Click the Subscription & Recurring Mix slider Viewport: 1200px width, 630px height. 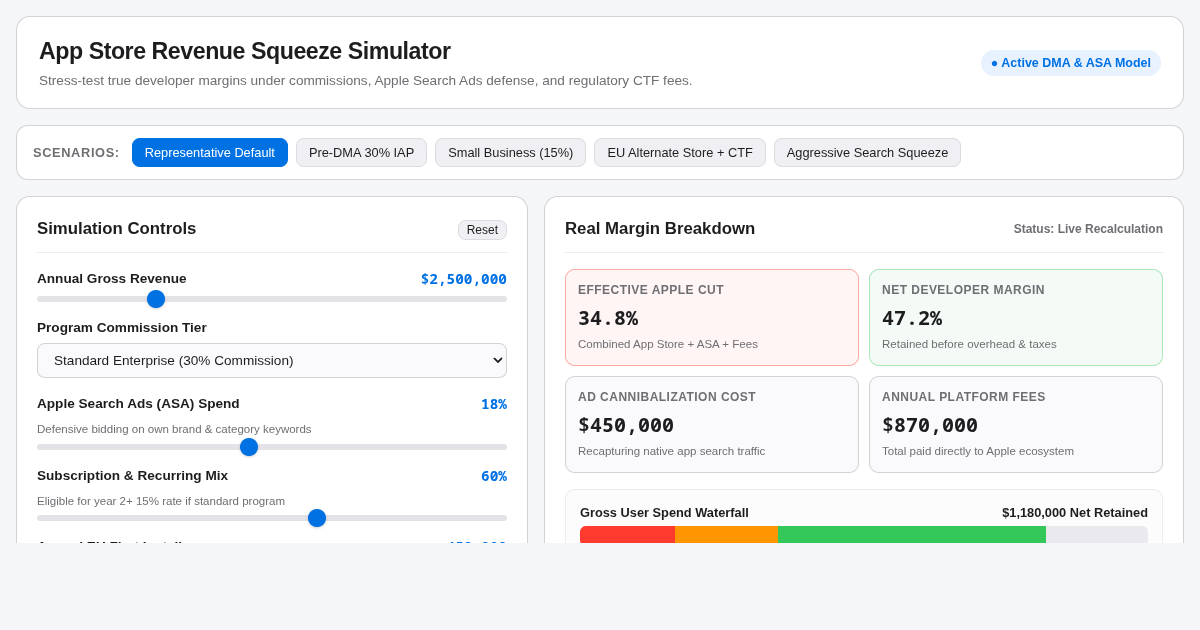tap(272, 517)
